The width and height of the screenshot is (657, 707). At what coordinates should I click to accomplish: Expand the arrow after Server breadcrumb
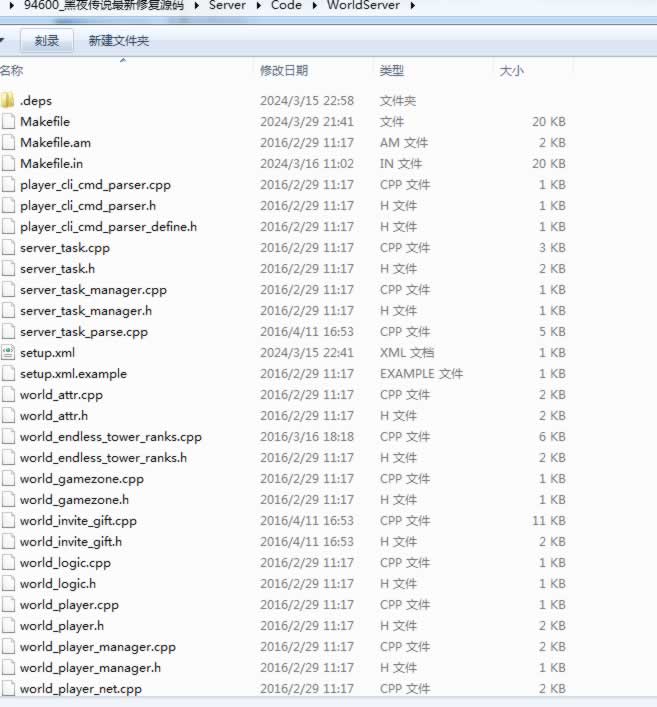coord(259,6)
